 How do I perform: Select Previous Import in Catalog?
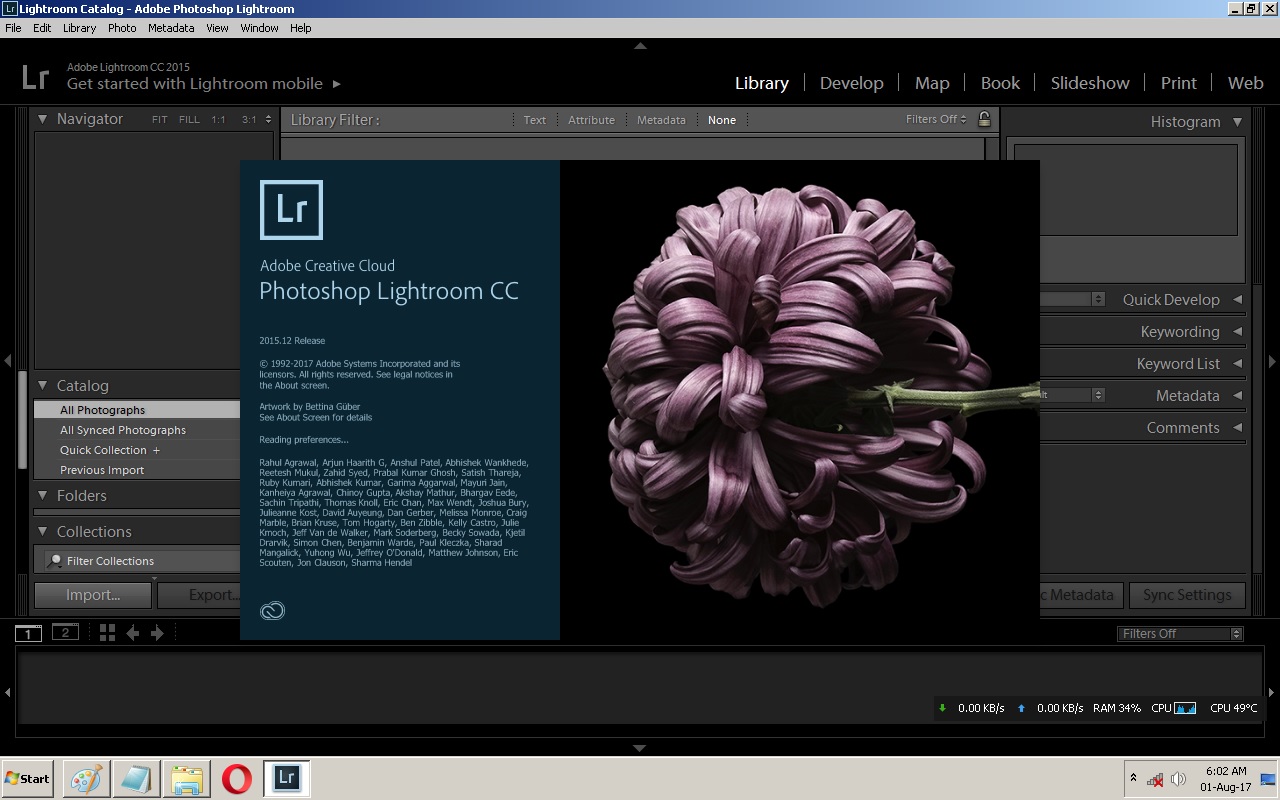[x=137, y=470]
